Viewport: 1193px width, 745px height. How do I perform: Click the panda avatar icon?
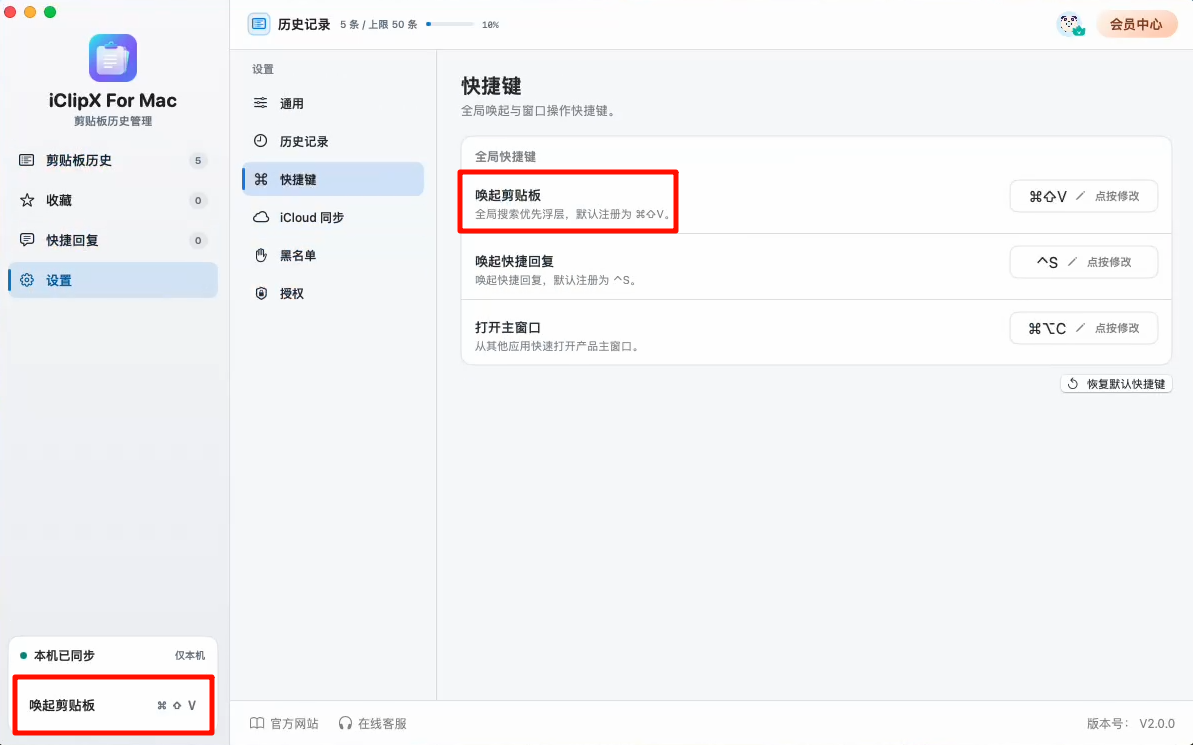[1071, 24]
